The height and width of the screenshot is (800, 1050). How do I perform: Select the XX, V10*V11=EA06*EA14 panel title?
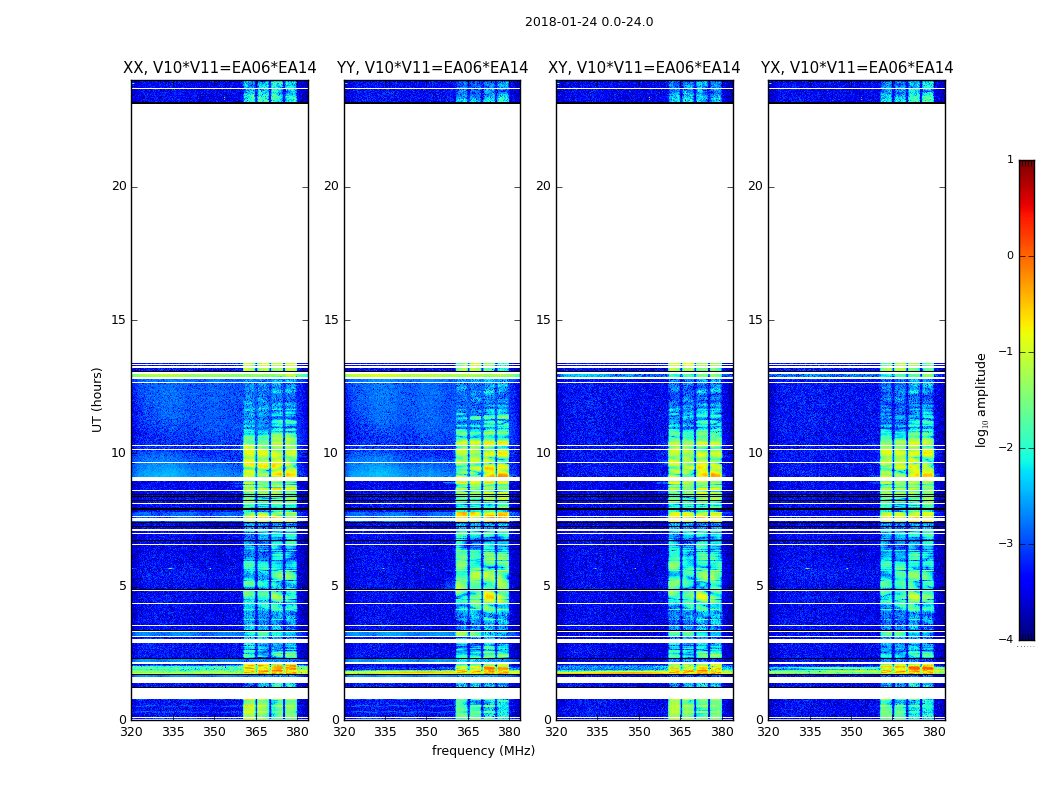click(219, 68)
